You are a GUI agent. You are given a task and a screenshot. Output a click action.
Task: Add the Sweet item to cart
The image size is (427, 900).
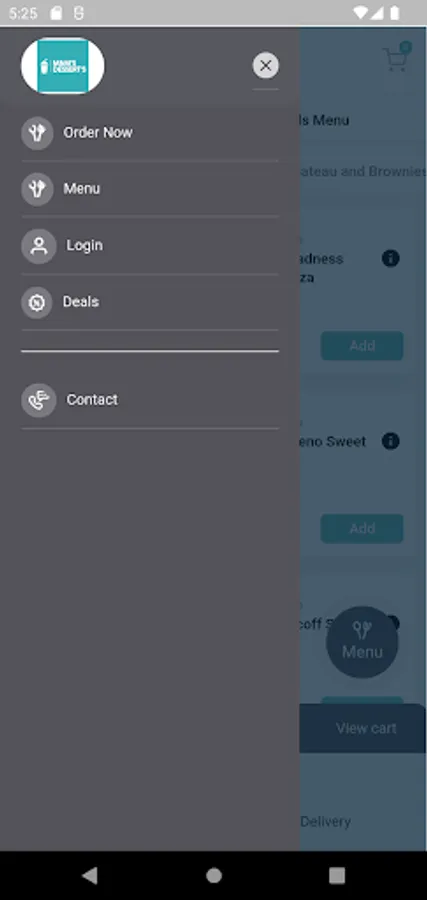coord(362,528)
